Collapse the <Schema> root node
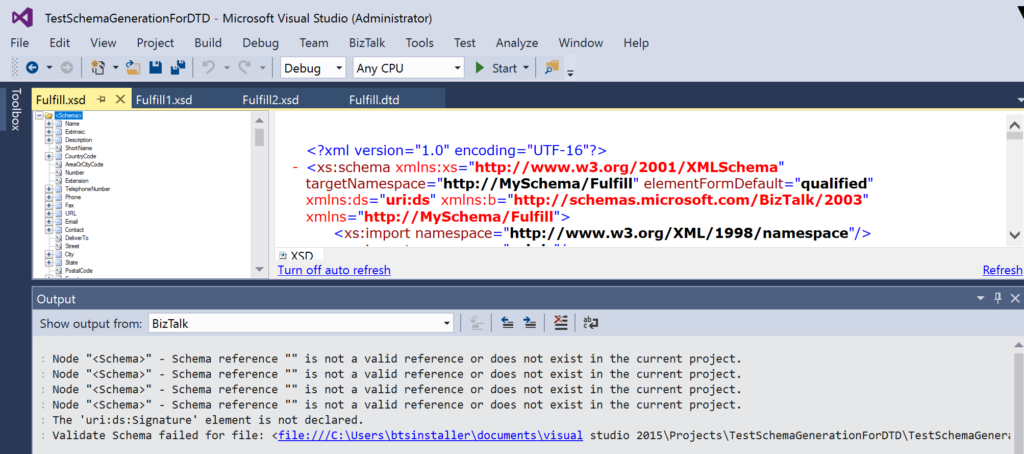1024x454 pixels. (40, 116)
